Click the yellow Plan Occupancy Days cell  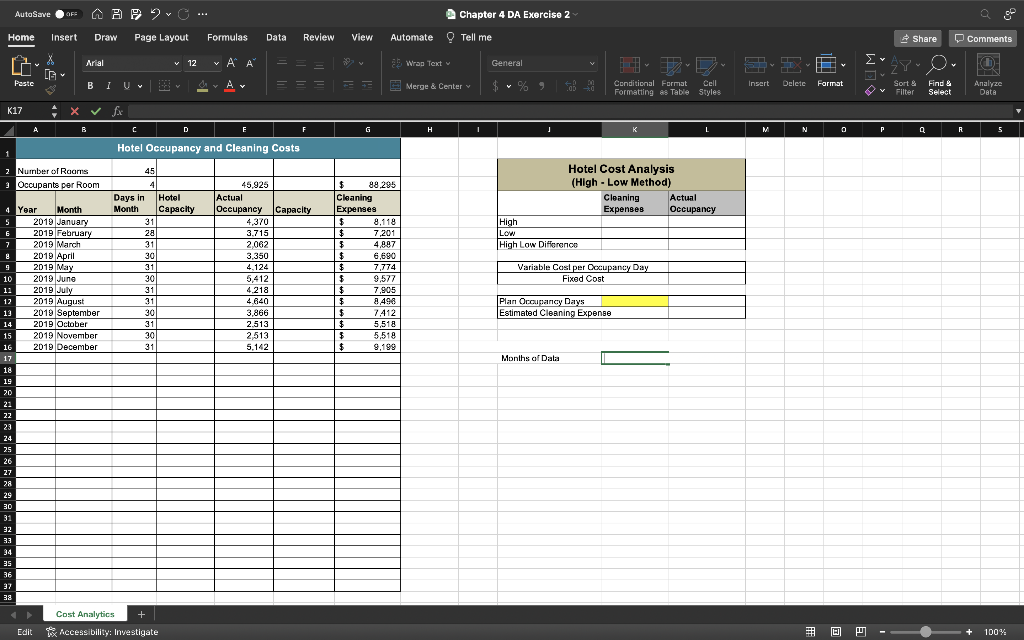(635, 301)
